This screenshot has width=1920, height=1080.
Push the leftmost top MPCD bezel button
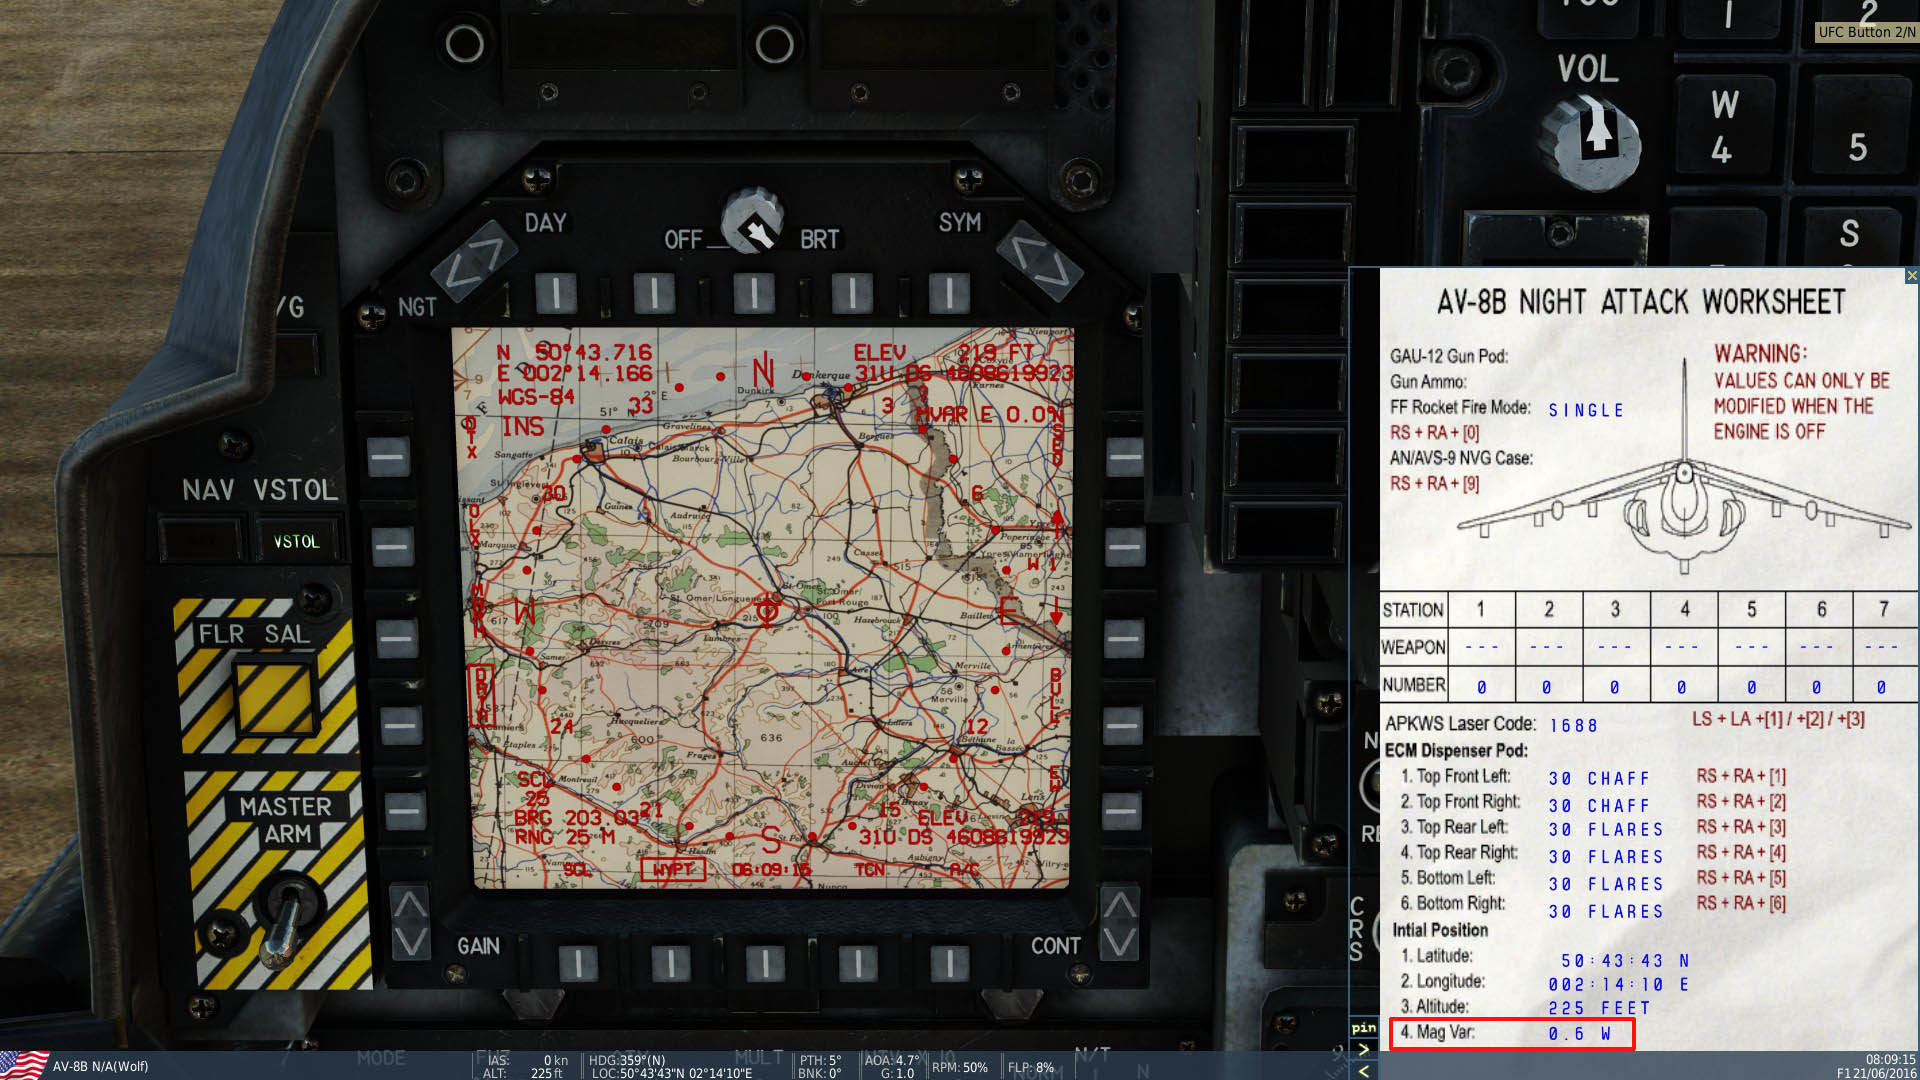[x=556, y=293]
